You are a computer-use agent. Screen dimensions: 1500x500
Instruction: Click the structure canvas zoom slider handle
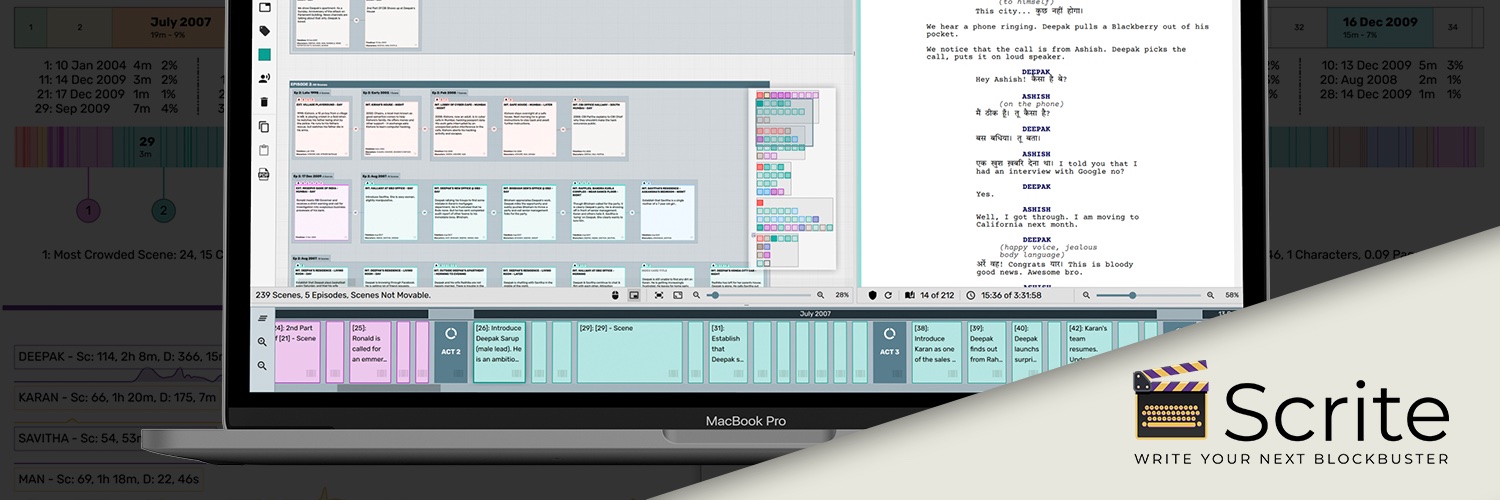click(x=713, y=295)
